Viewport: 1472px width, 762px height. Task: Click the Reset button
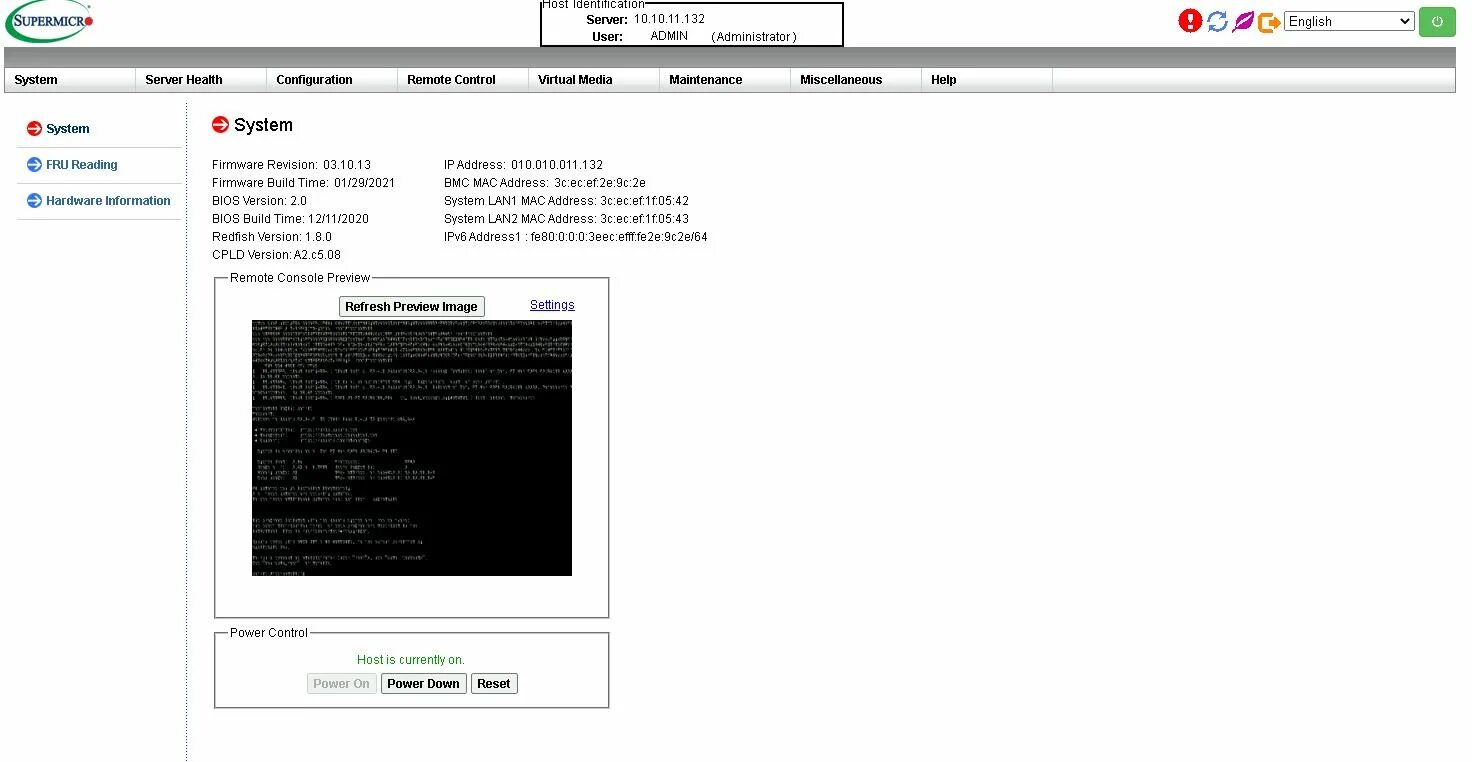tap(494, 684)
